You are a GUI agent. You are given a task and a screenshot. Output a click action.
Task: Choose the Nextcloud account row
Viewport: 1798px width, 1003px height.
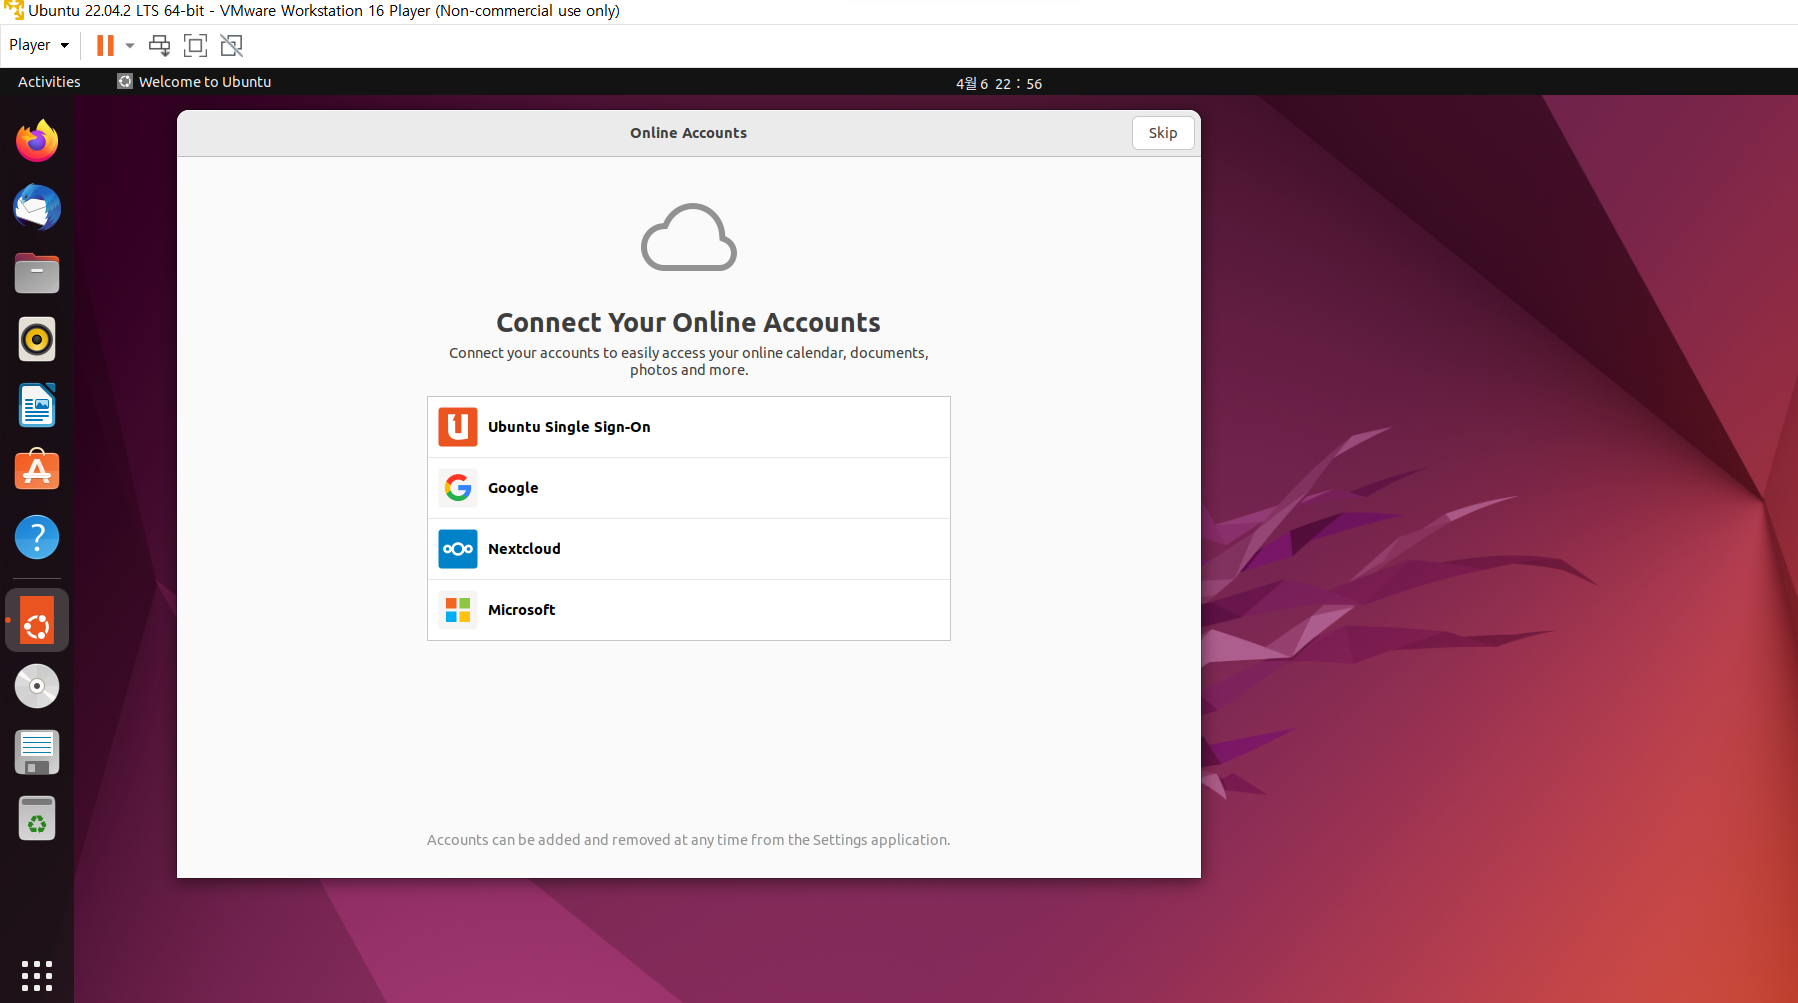tap(689, 549)
